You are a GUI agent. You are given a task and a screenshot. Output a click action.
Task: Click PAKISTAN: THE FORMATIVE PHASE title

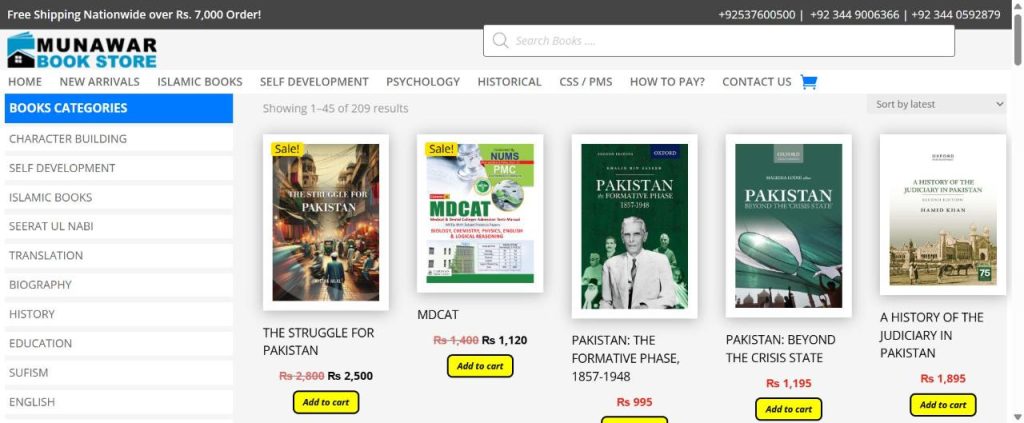click(x=626, y=358)
